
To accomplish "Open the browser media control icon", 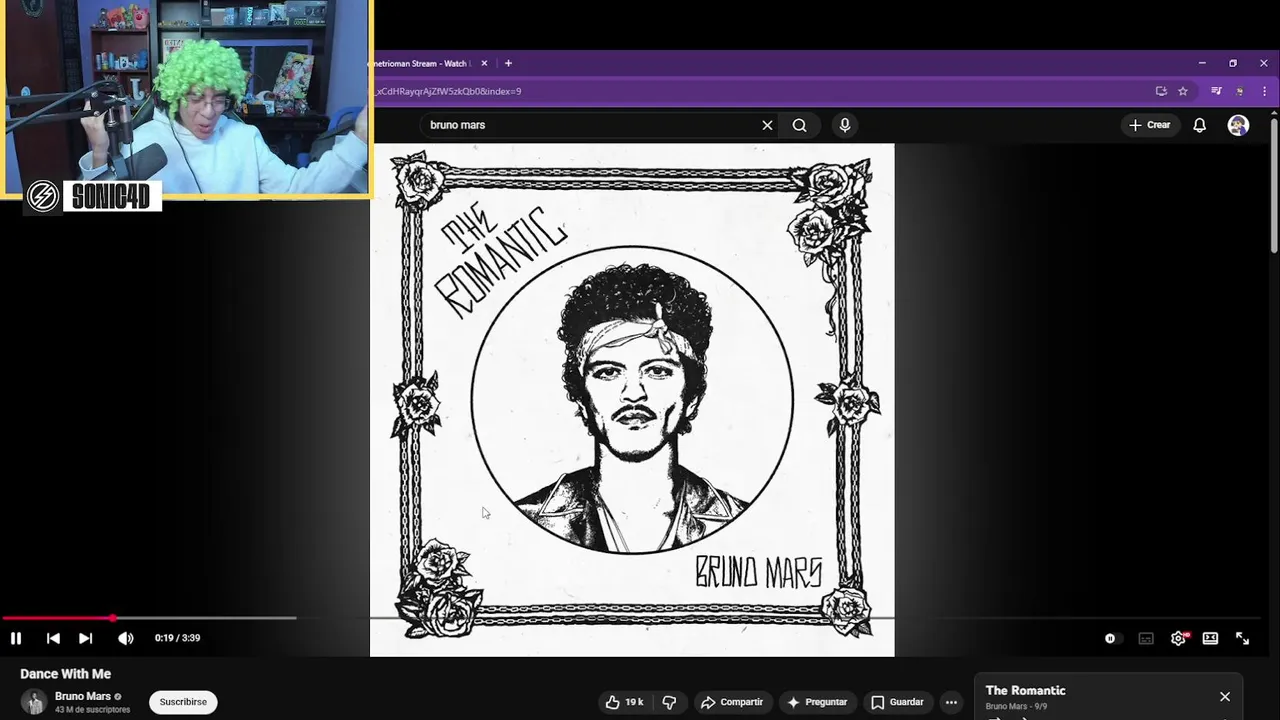I will coord(1216,91).
